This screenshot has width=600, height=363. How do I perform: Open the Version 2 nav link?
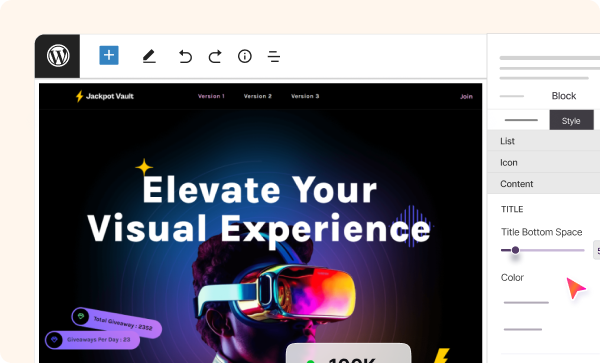[258, 96]
